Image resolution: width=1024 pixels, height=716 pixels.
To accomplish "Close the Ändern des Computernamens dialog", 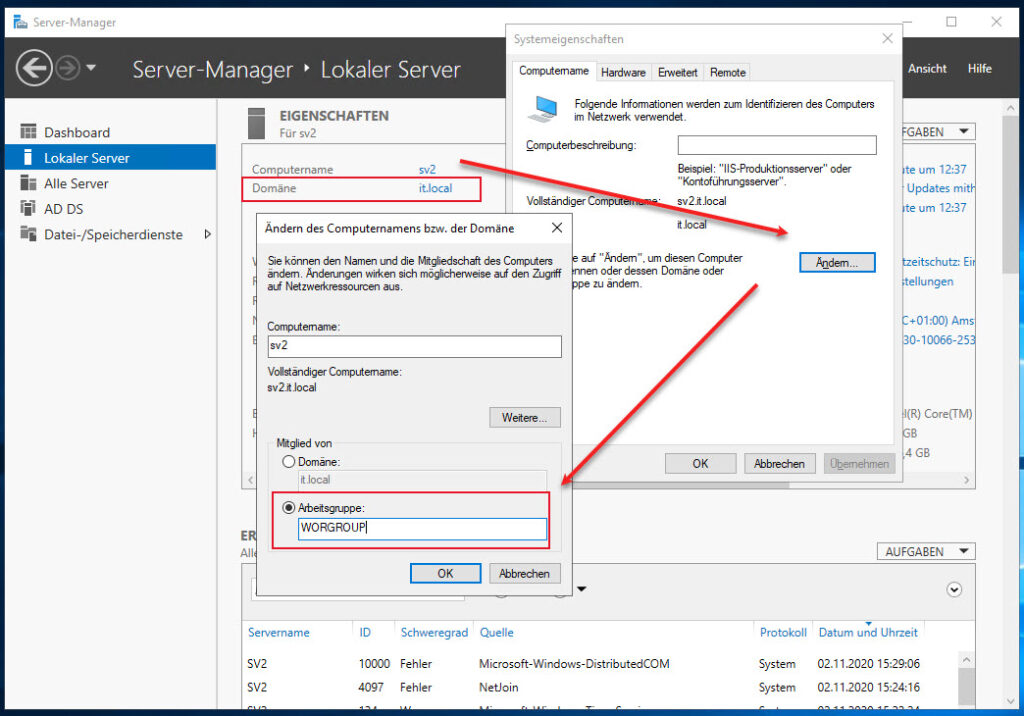I will coord(556,227).
